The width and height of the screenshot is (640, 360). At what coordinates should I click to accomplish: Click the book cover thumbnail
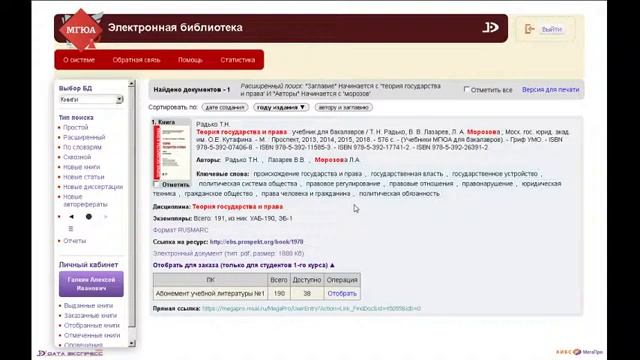pos(171,152)
